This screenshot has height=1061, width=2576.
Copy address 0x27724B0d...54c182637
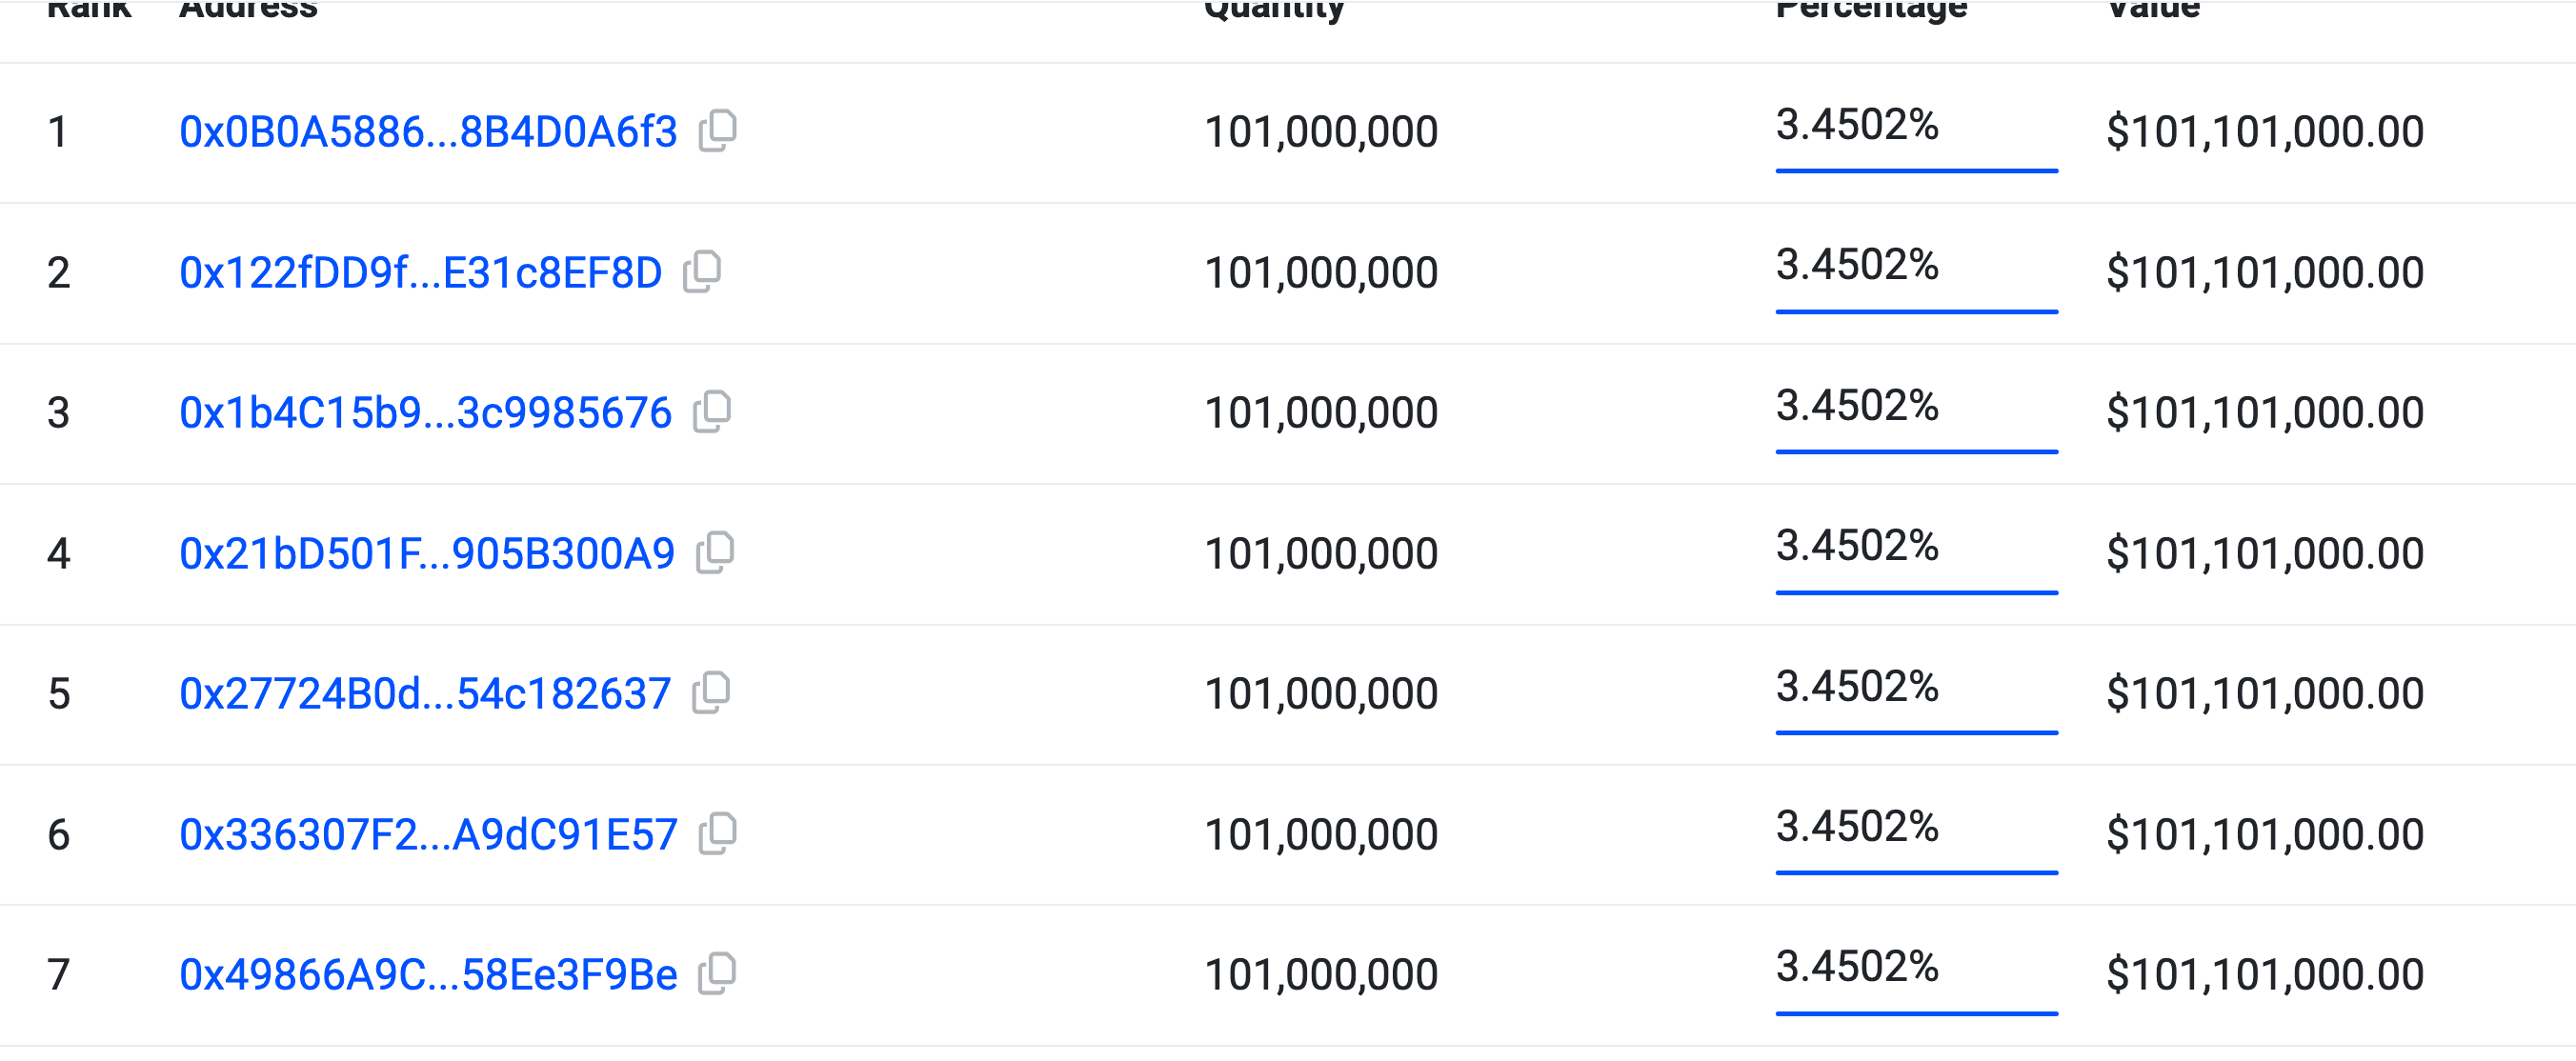pos(711,693)
